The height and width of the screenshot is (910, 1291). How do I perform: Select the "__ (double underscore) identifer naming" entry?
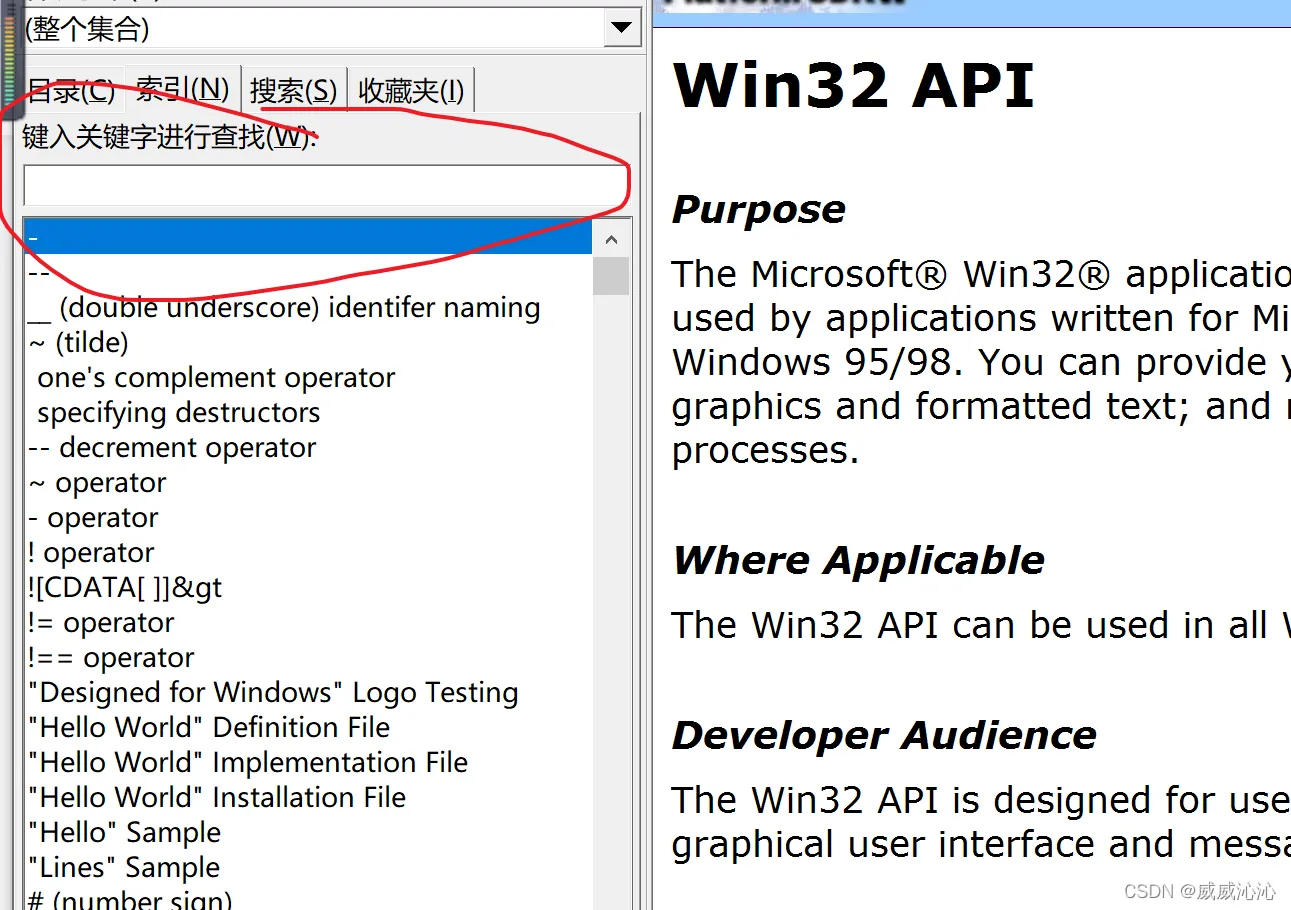pos(284,308)
